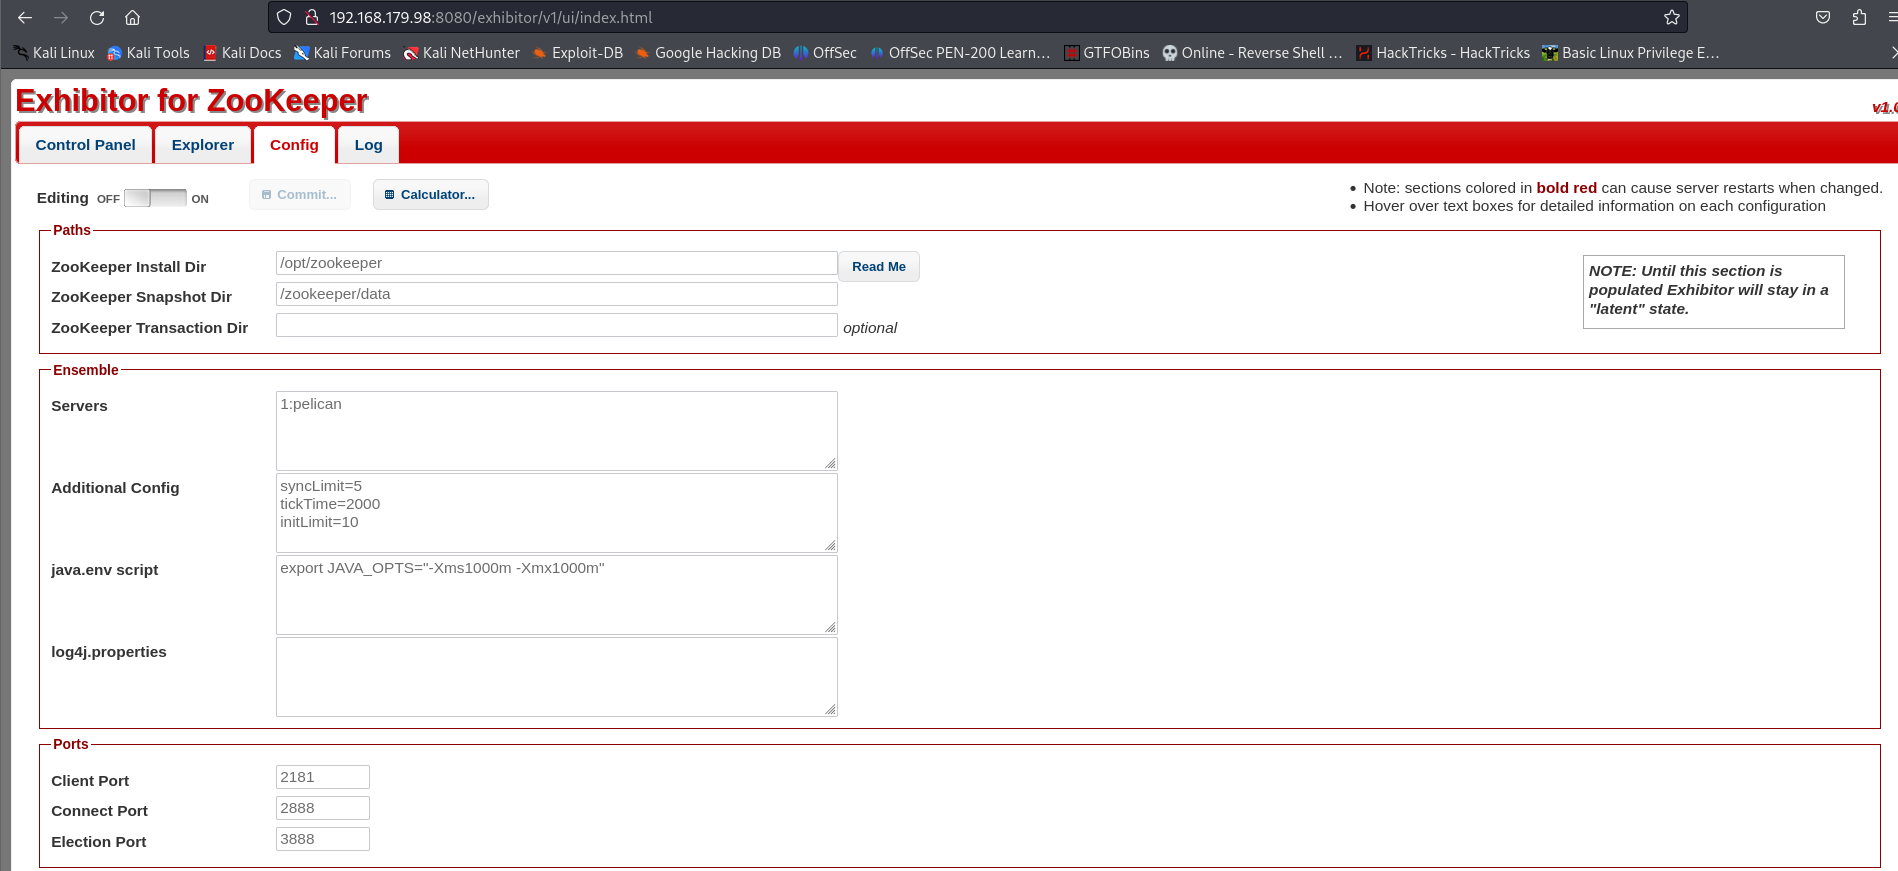Open the Explorer tab
Screen dimensions: 1898x871
pyautogui.click(x=202, y=145)
